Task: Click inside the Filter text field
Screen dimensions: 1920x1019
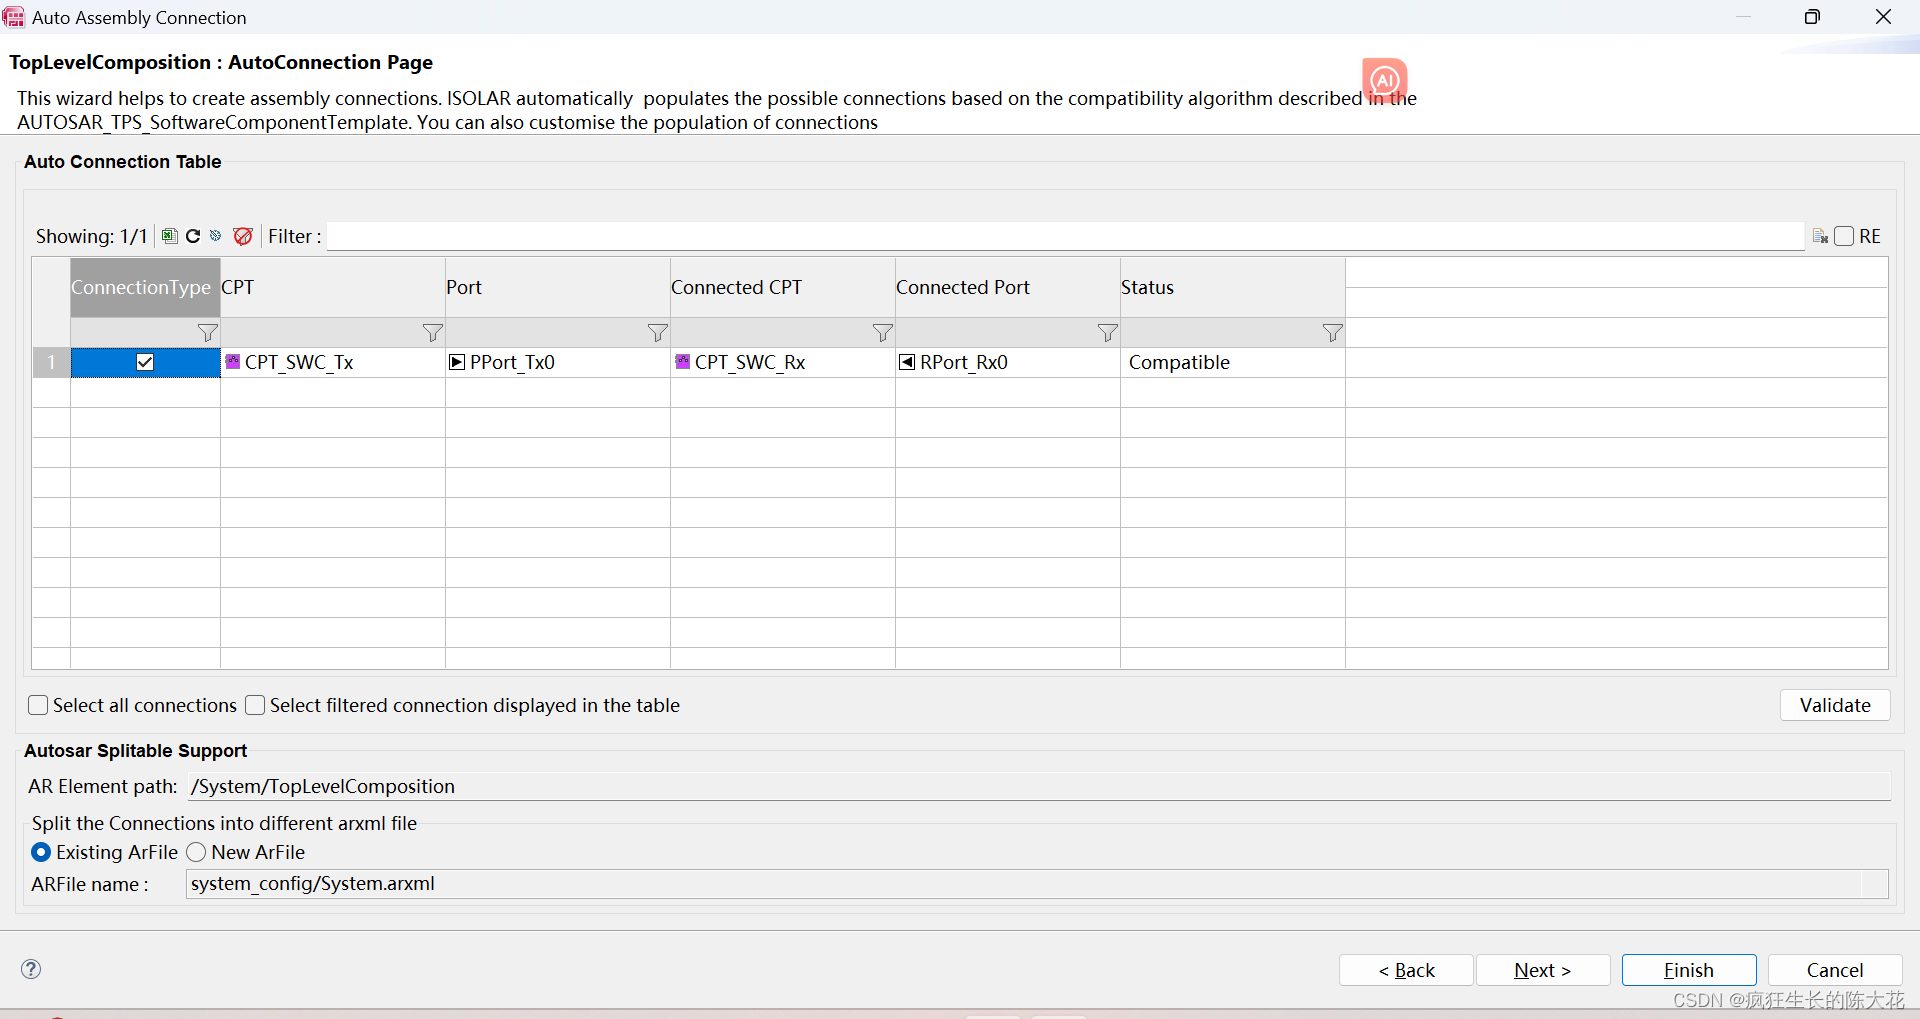Action: point(900,236)
